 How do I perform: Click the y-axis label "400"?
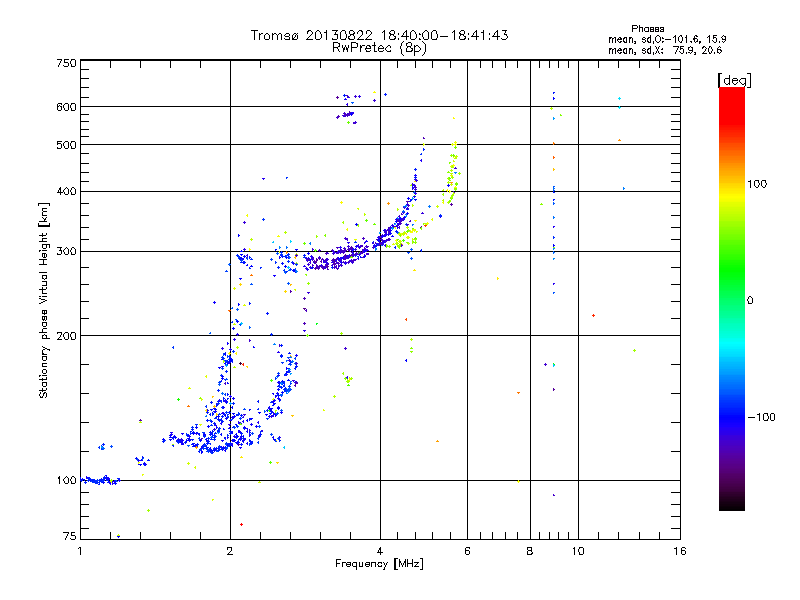[x=66, y=192]
